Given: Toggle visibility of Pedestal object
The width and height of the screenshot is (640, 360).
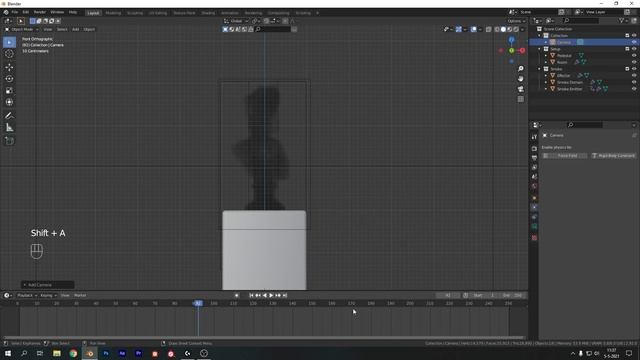Looking at the screenshot, I should (x=634, y=56).
